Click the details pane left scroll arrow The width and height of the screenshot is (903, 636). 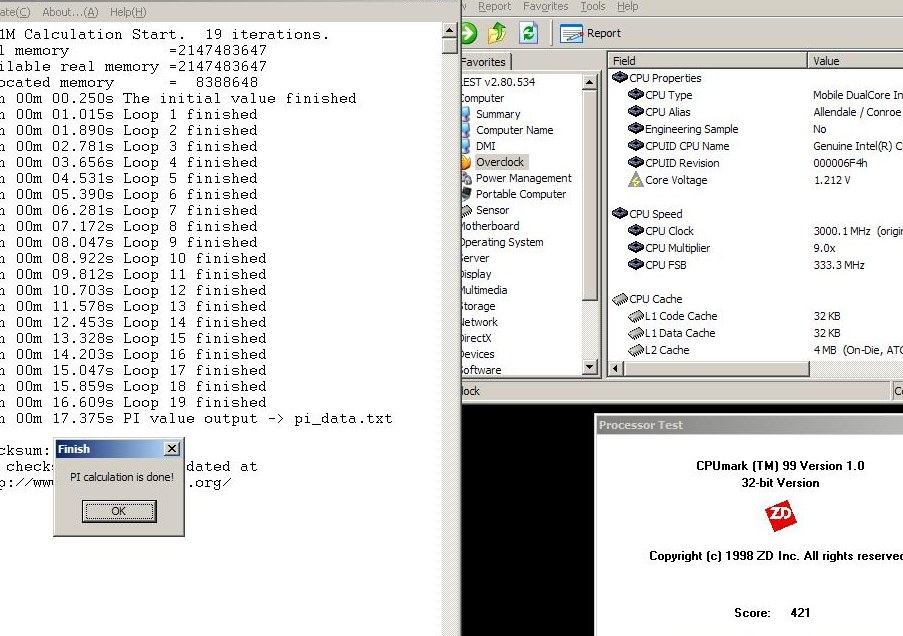616,368
